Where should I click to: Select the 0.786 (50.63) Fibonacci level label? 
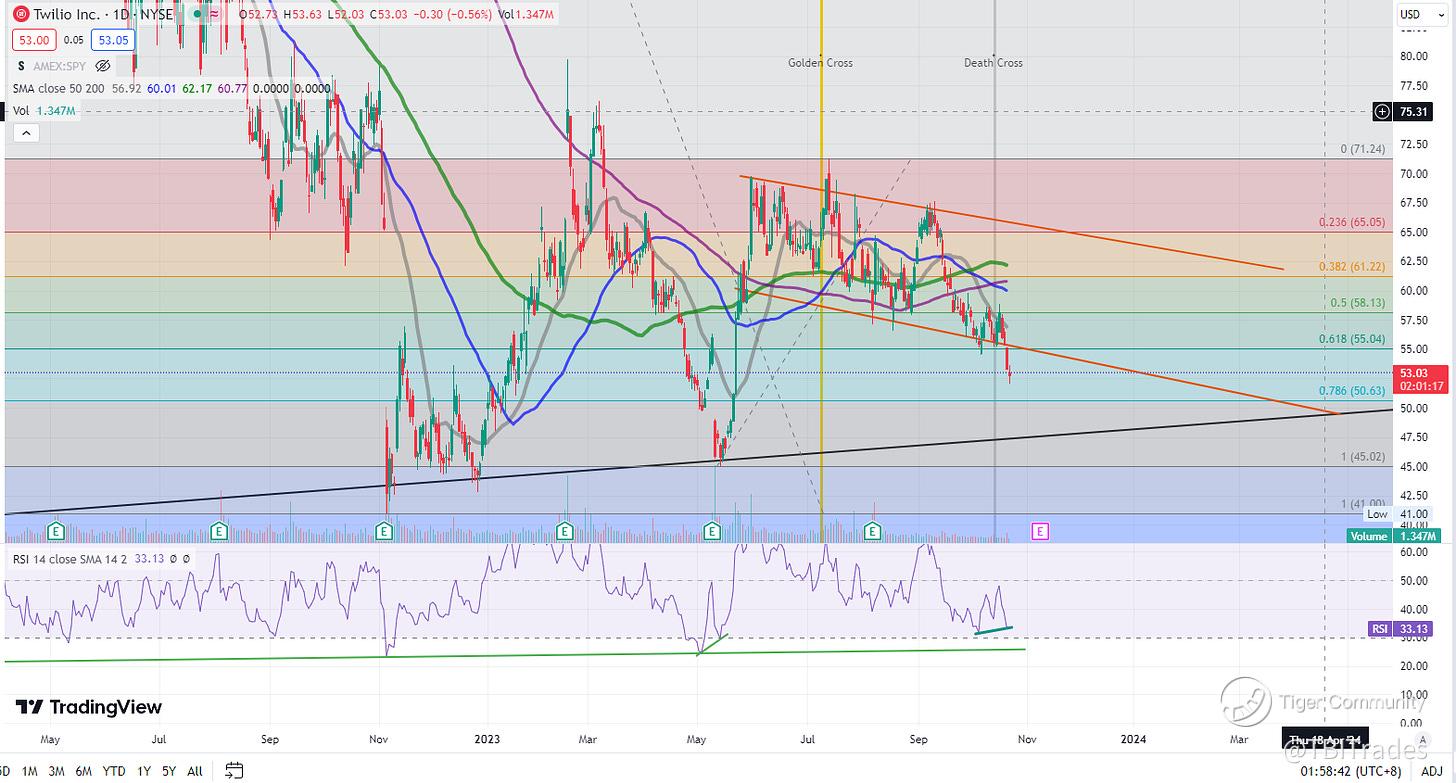[1352, 391]
